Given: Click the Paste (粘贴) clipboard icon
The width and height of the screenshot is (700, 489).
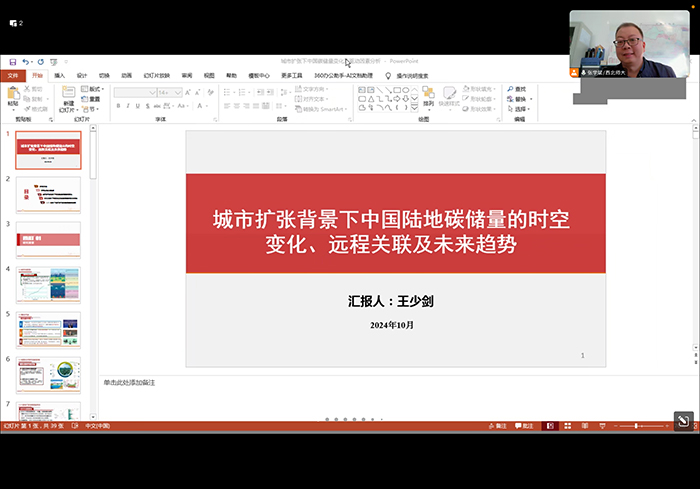Looking at the screenshot, I should click(x=13, y=94).
